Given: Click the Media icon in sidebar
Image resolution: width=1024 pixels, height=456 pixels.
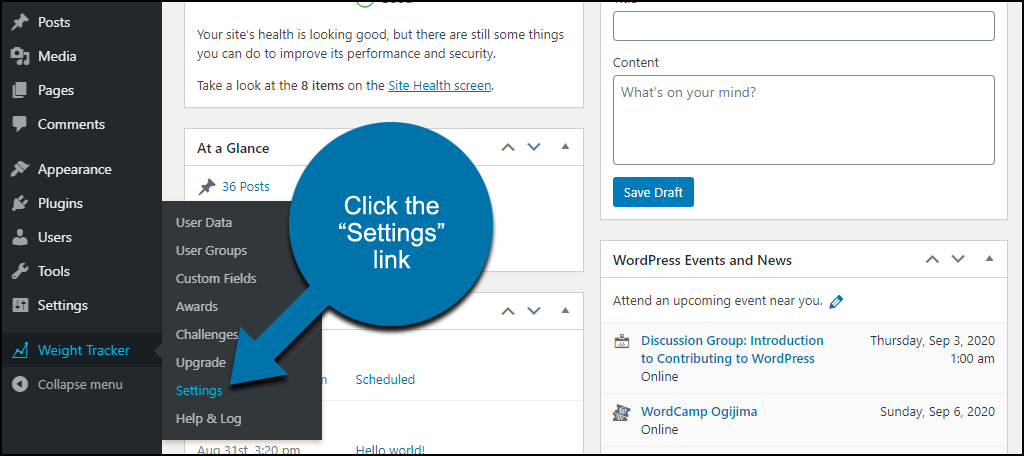Looking at the screenshot, I should coord(20,56).
